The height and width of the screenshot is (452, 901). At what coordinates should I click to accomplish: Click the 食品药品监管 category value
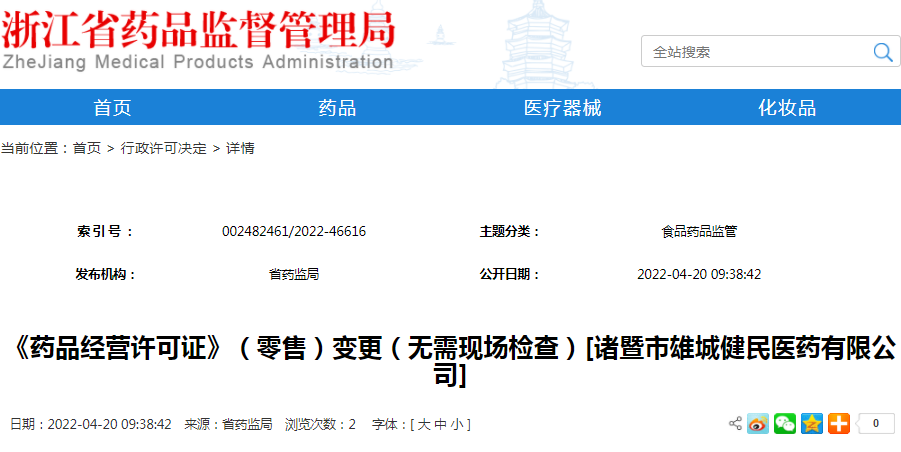(699, 231)
